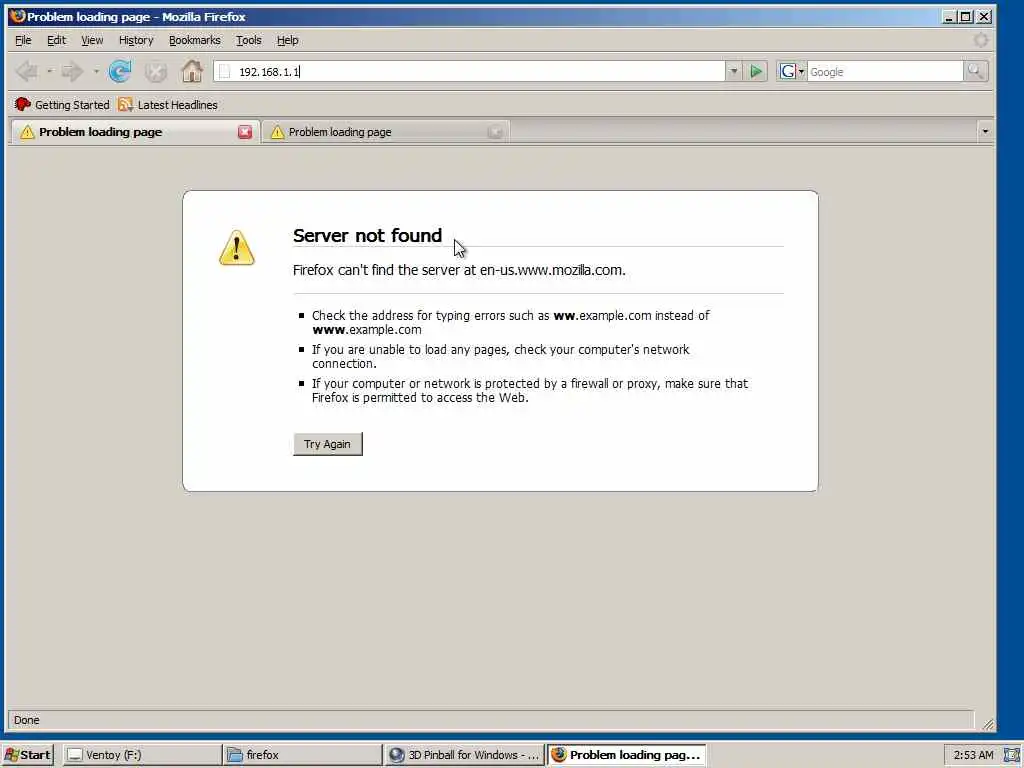Image resolution: width=1024 pixels, height=768 pixels.
Task: Click the system tray clock 2:53 AM
Action: [x=973, y=755]
